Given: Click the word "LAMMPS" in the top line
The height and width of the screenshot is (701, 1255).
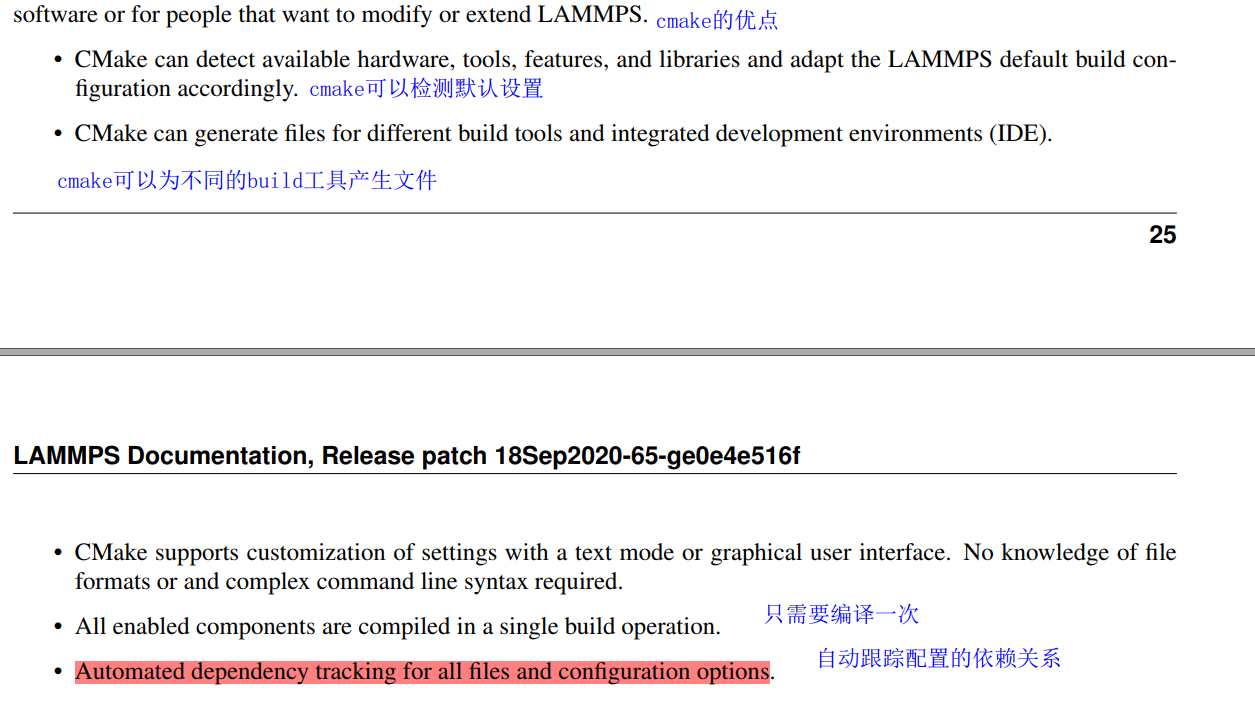Looking at the screenshot, I should pyautogui.click(x=590, y=14).
